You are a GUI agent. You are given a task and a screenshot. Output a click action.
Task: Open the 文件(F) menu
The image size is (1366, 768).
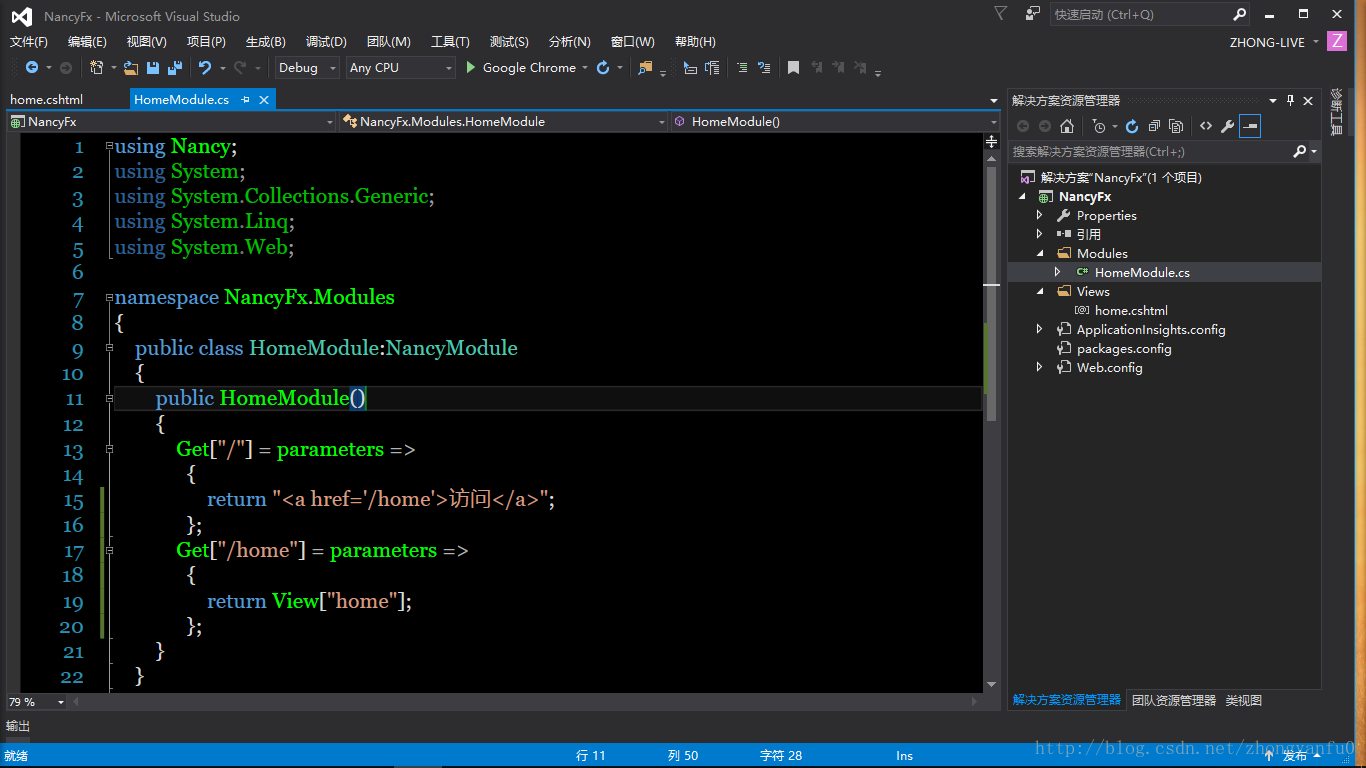(29, 42)
